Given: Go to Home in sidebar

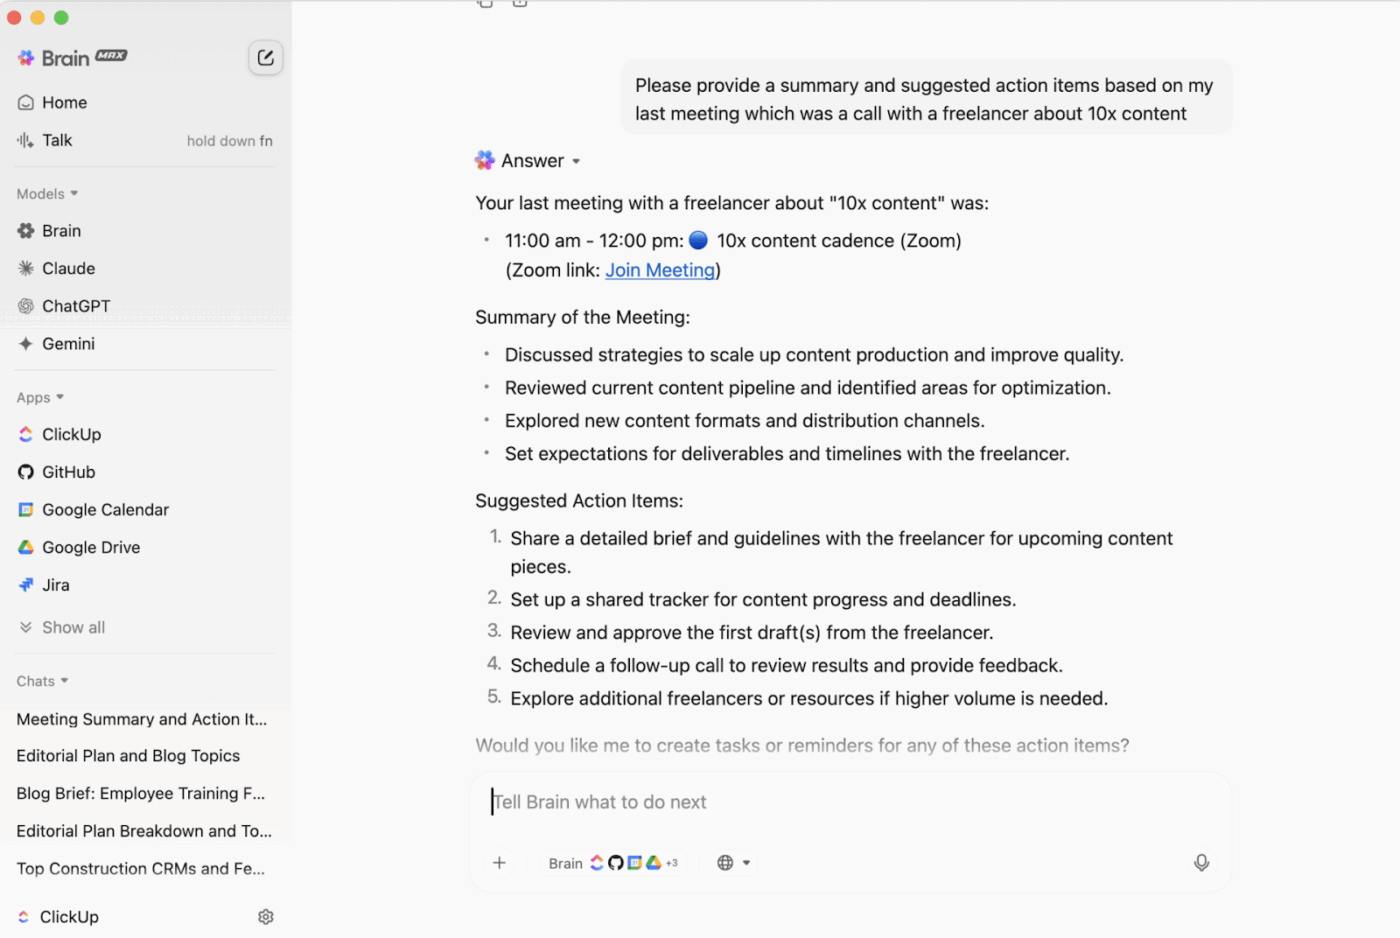Looking at the screenshot, I should pos(64,103).
